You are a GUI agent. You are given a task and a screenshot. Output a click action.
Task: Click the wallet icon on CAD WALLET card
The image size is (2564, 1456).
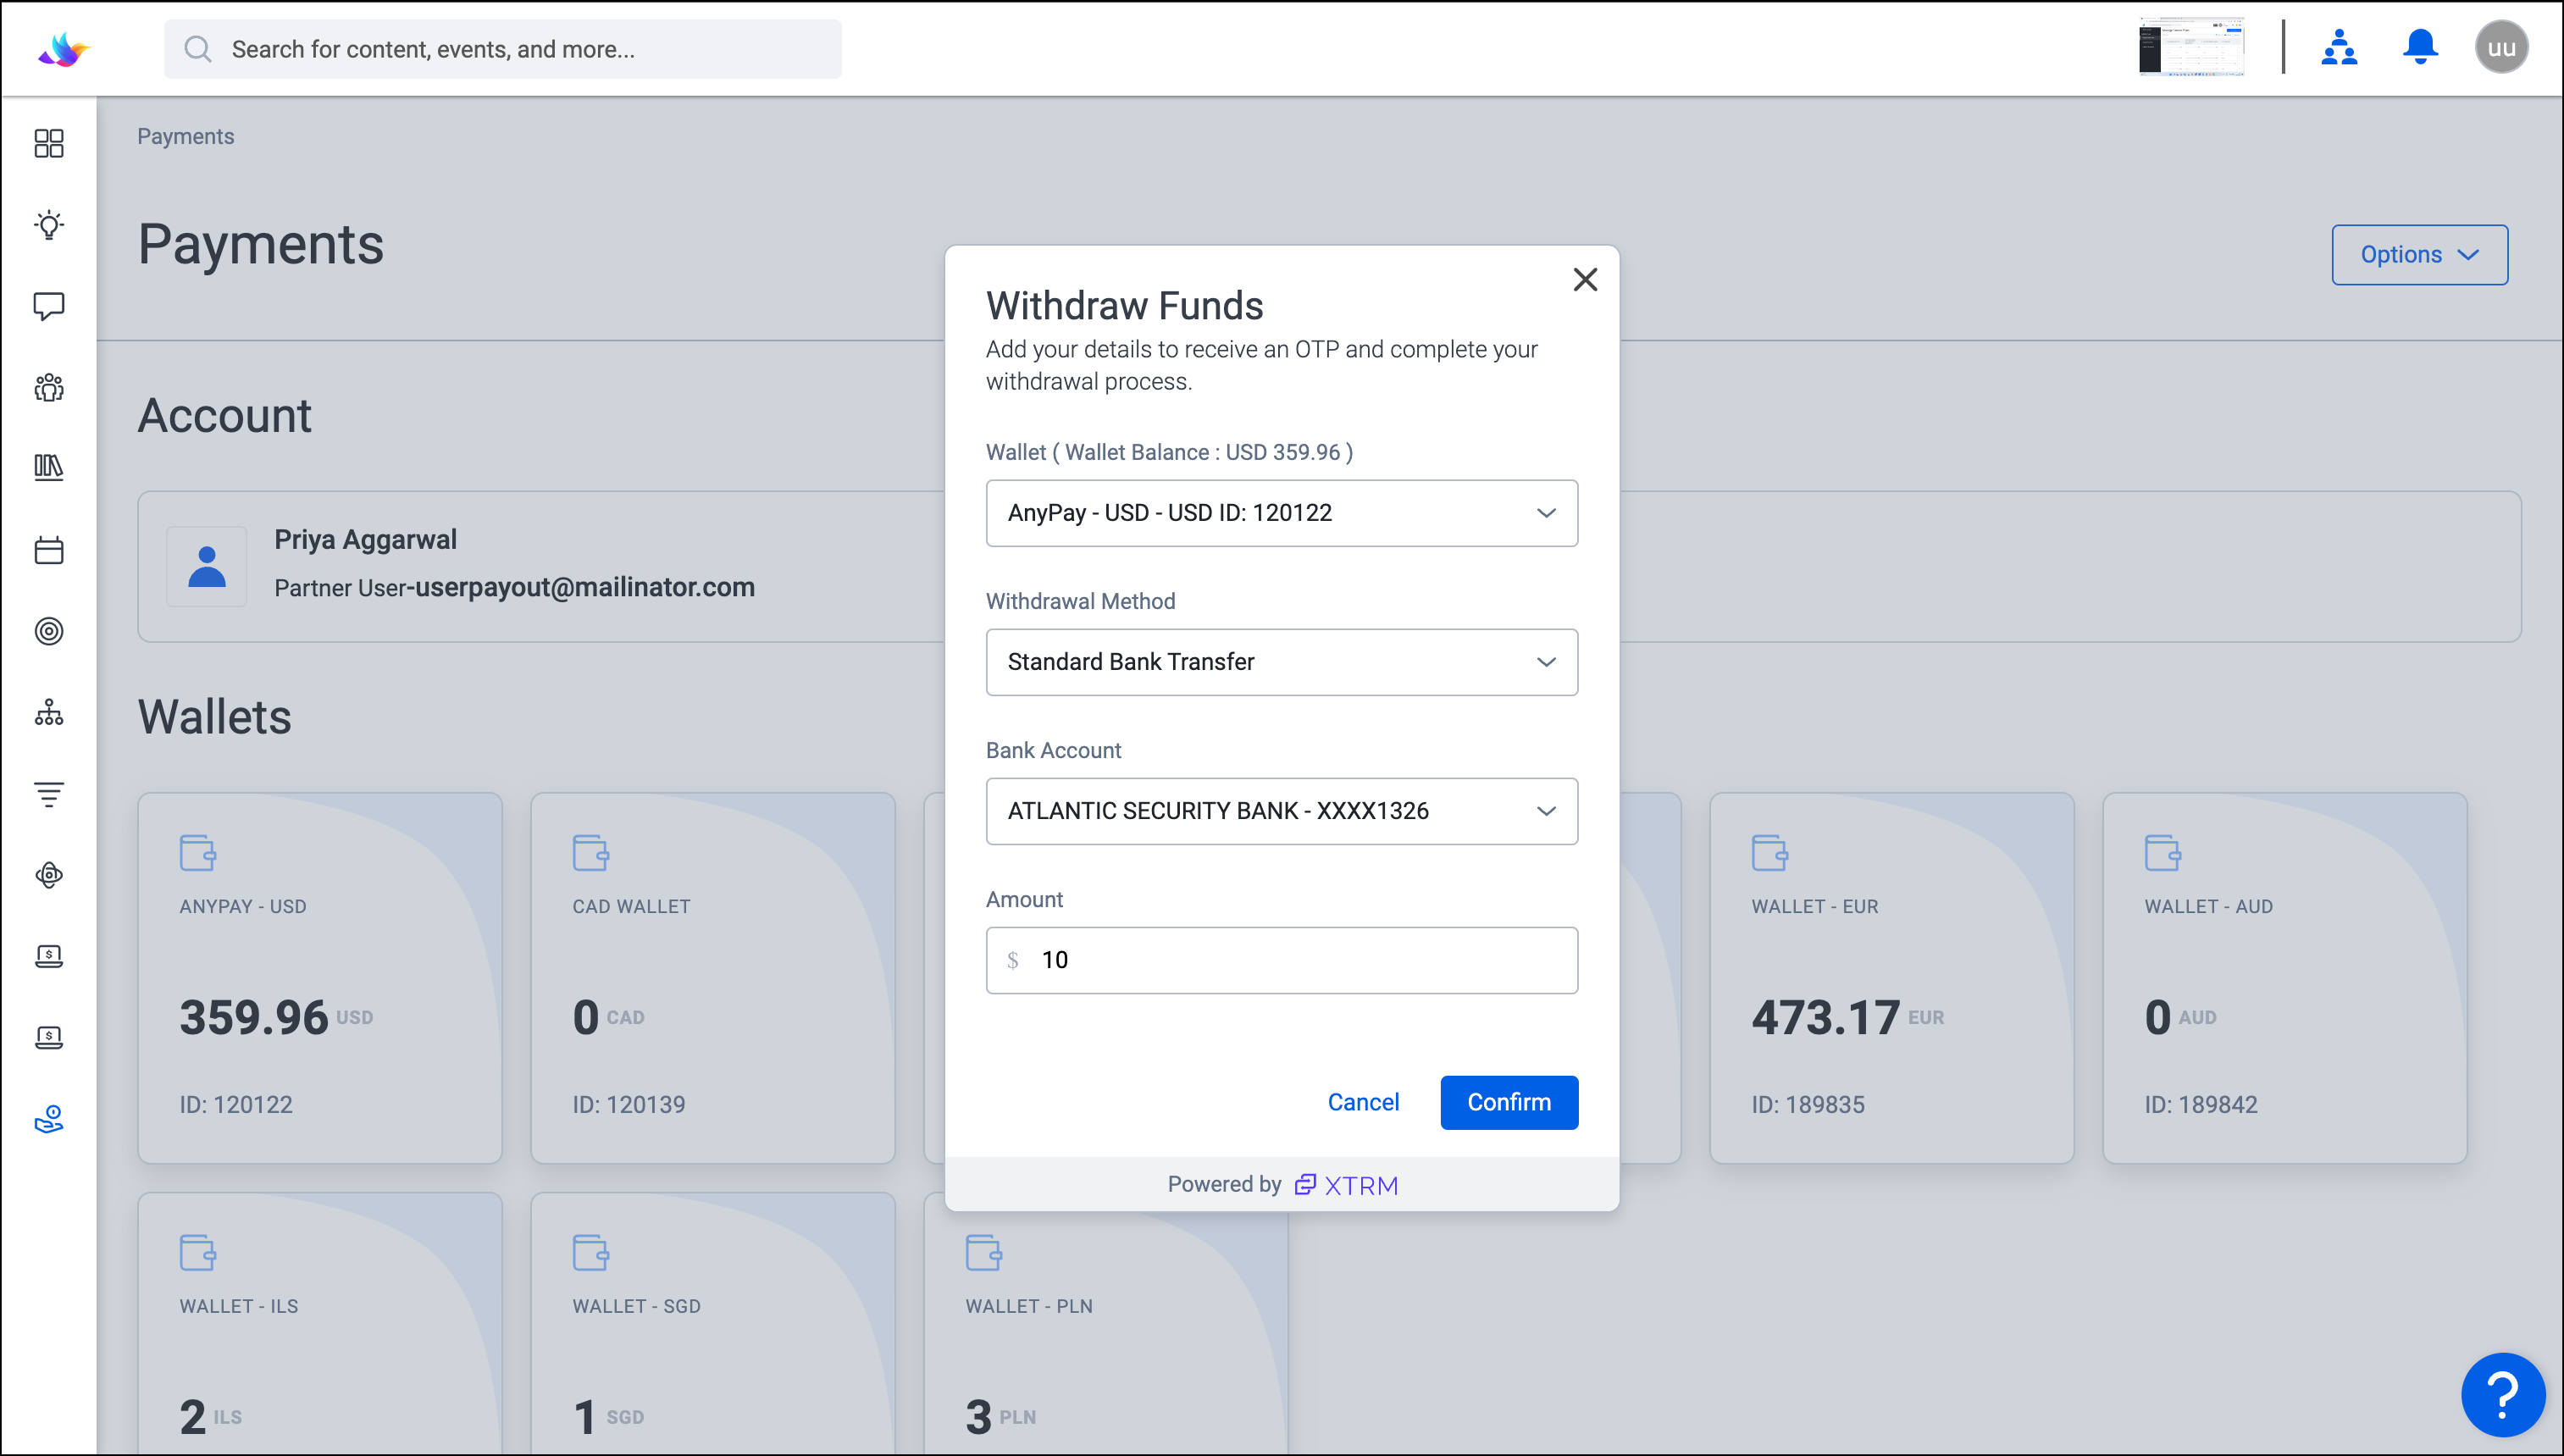point(590,852)
